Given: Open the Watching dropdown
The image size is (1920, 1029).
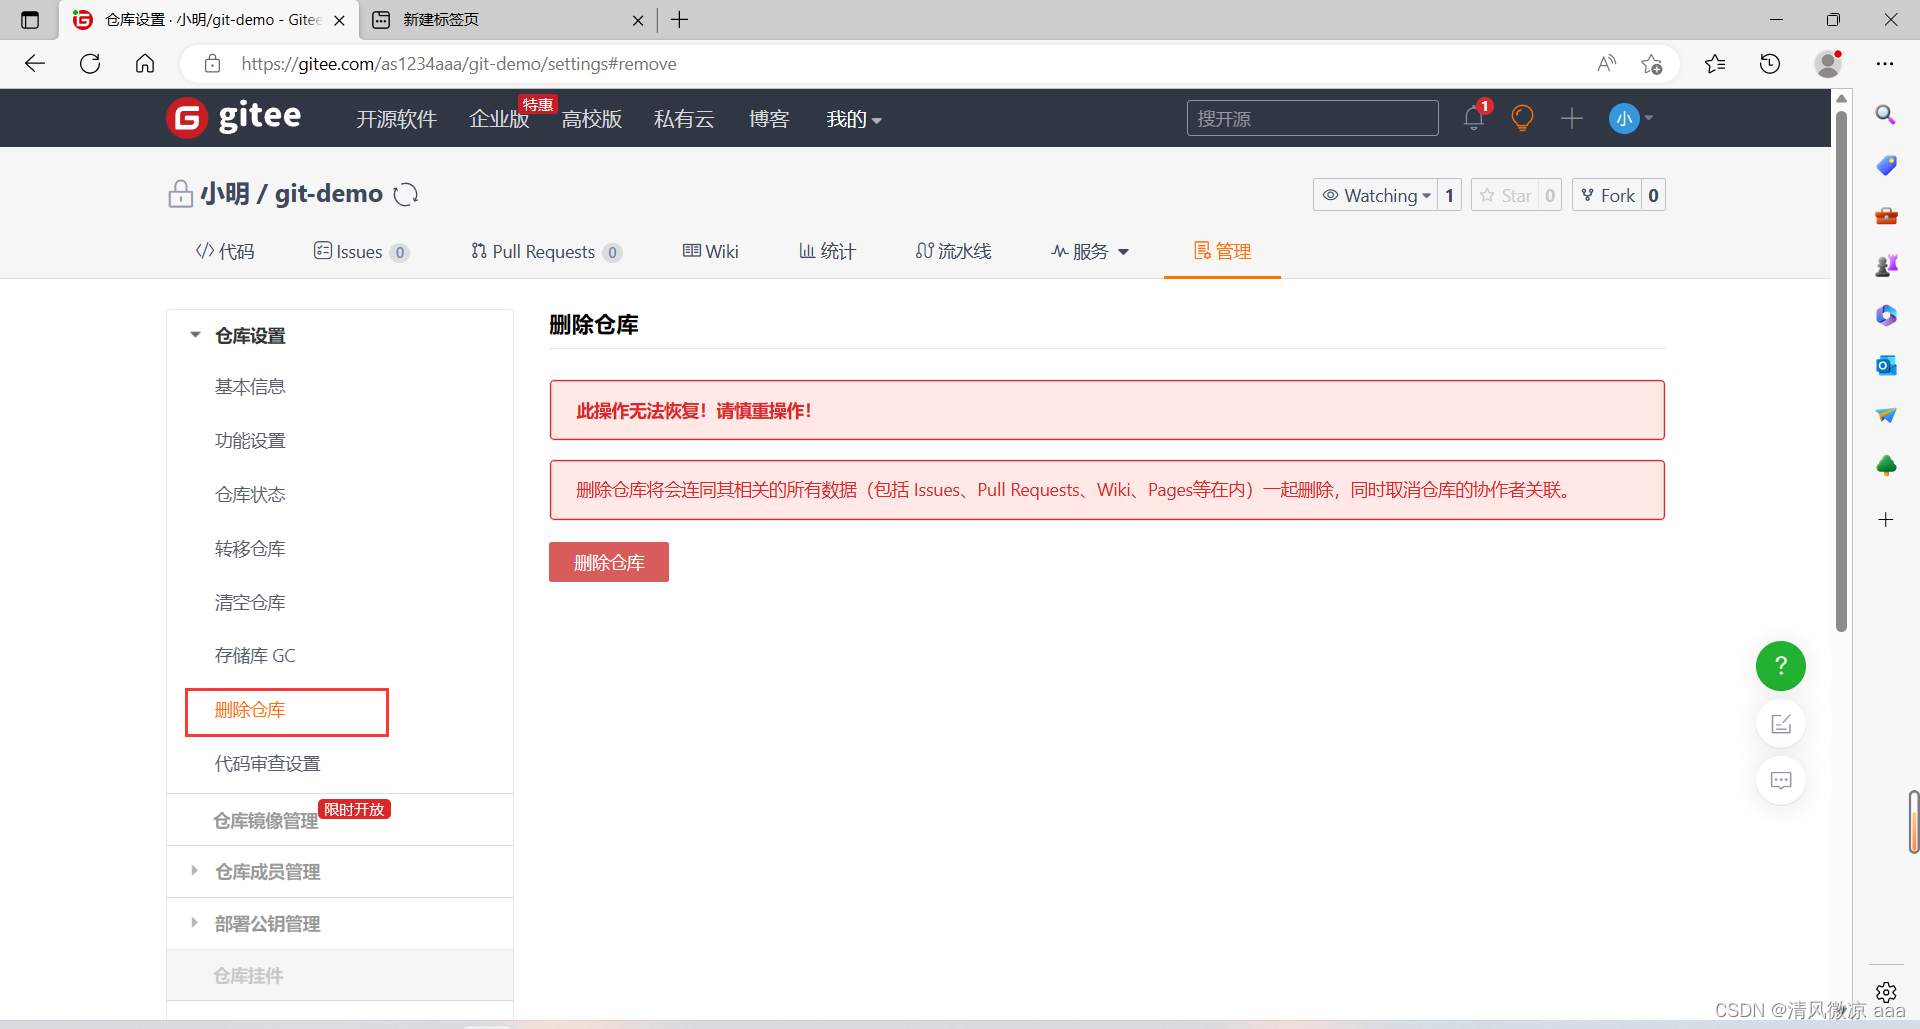Looking at the screenshot, I should coord(1375,195).
